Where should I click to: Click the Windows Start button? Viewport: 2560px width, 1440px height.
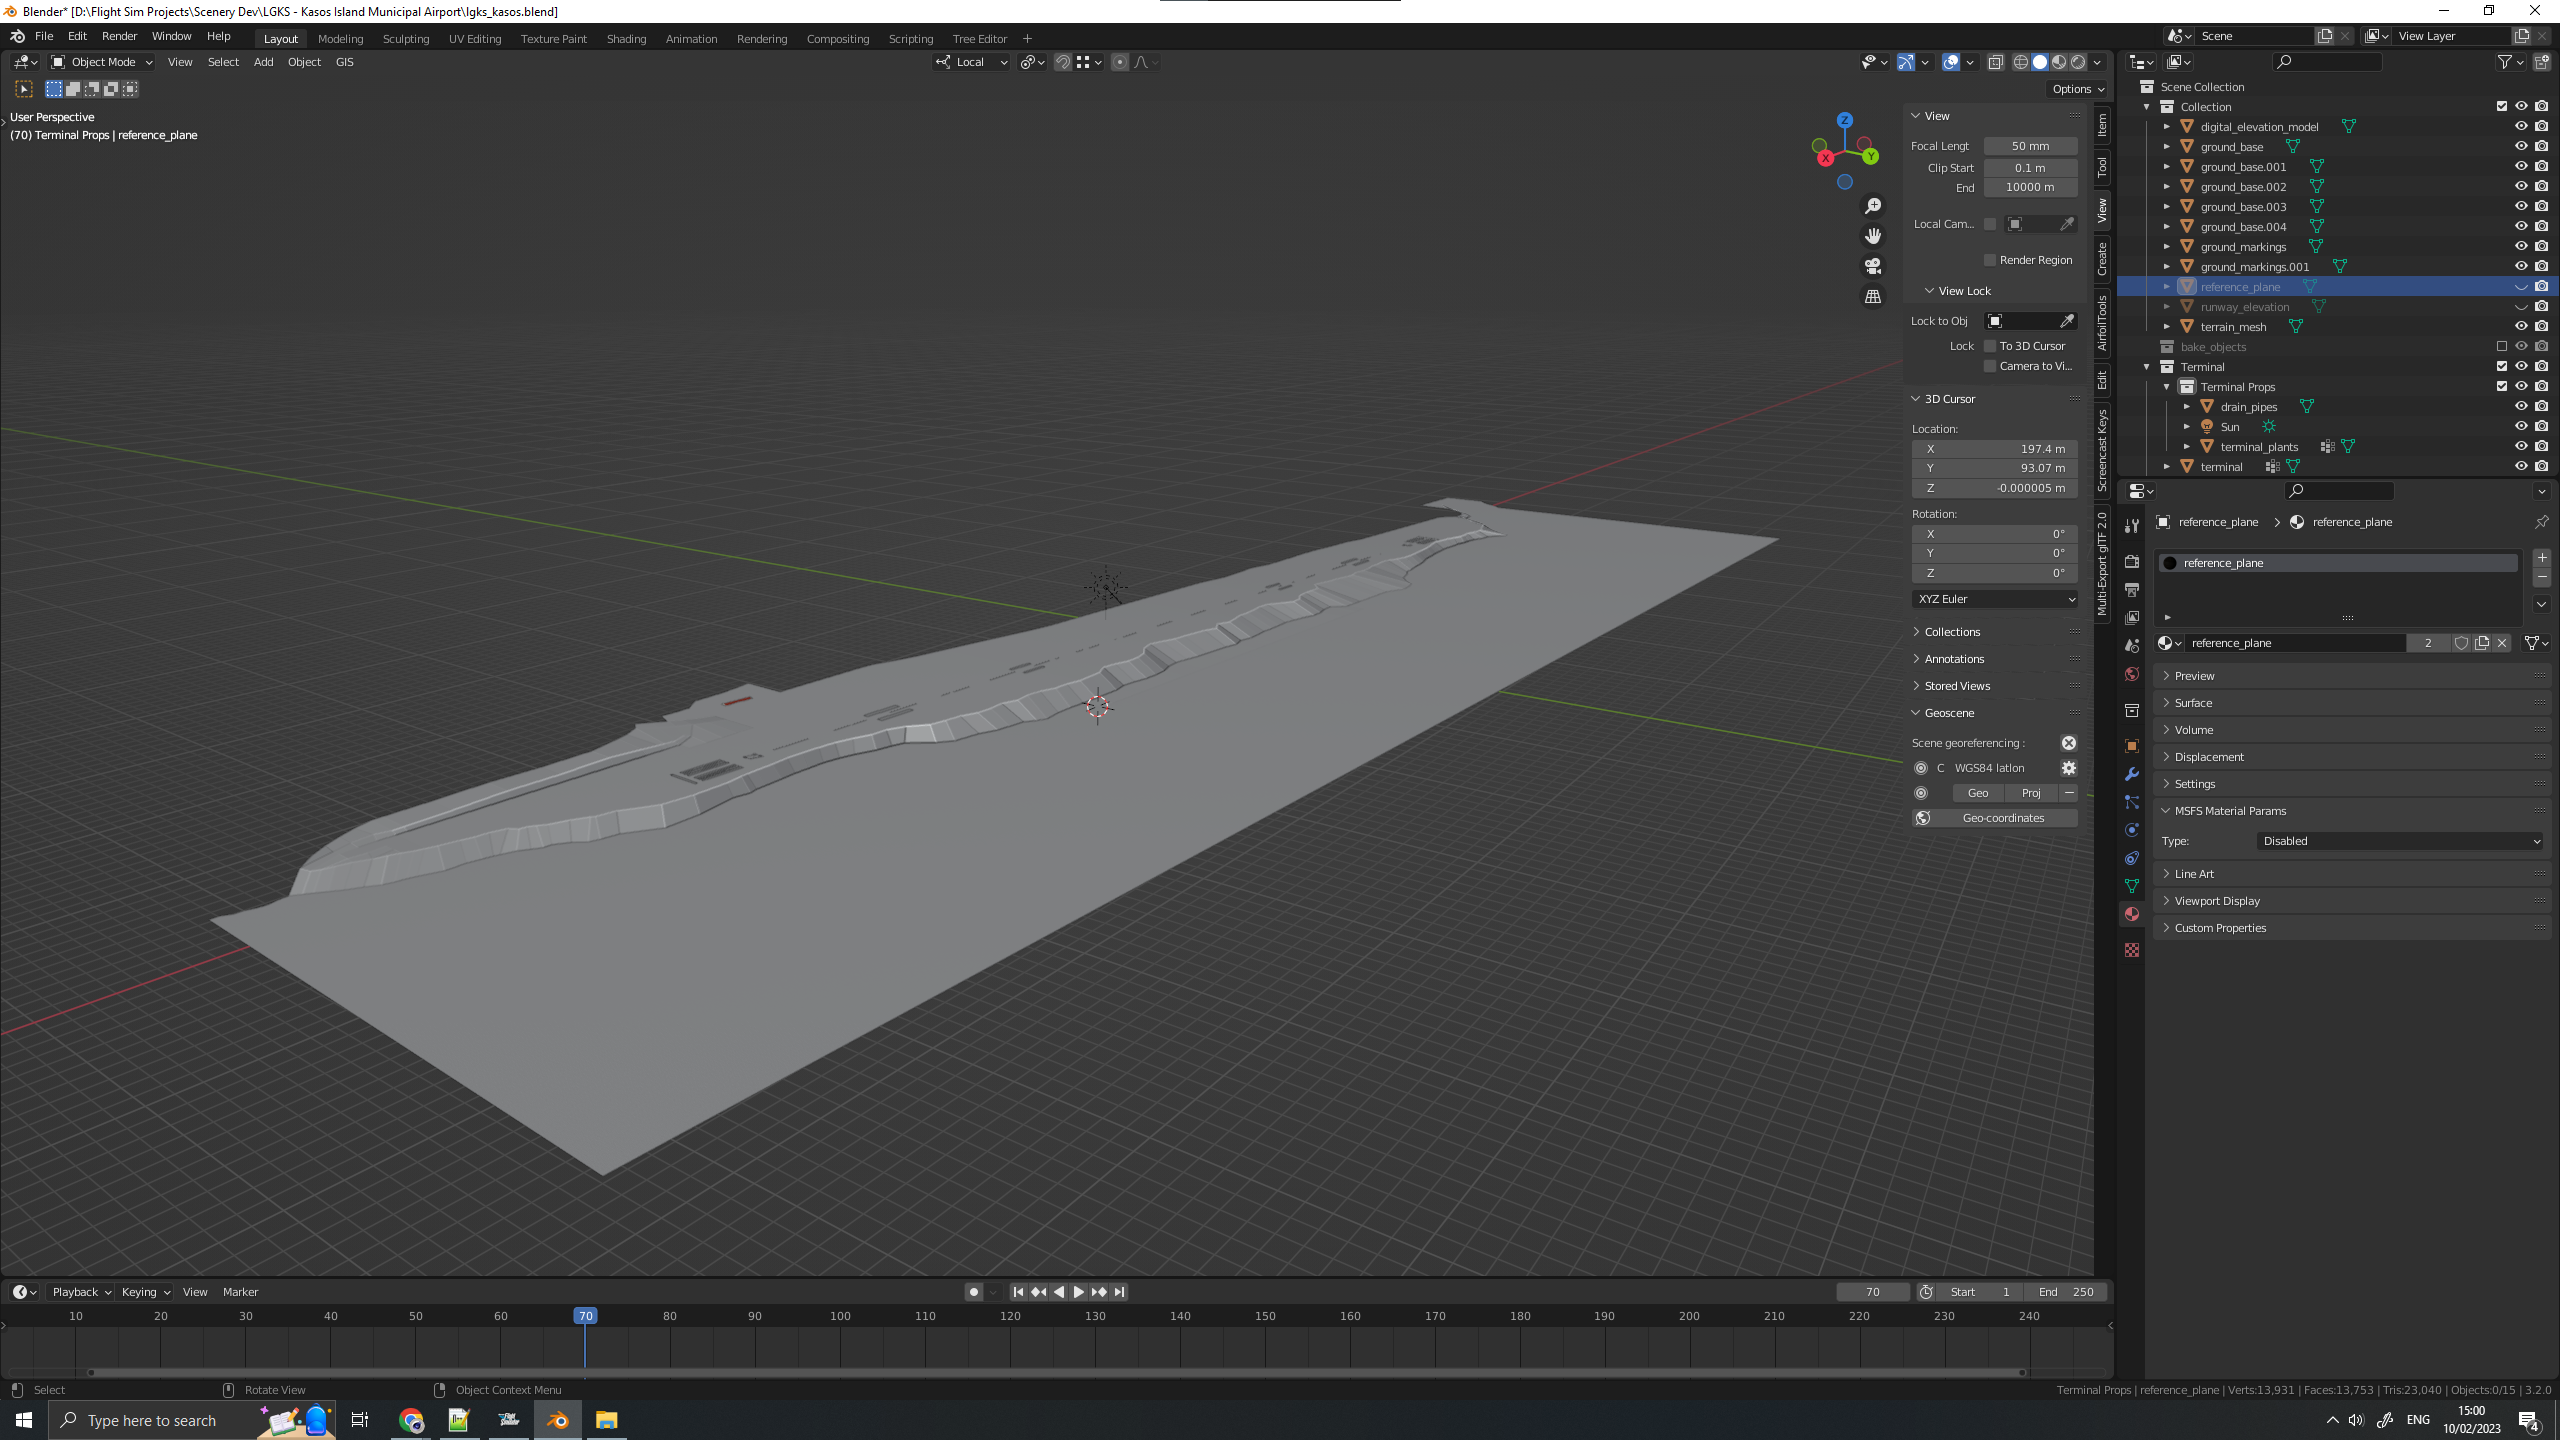tap(24, 1420)
